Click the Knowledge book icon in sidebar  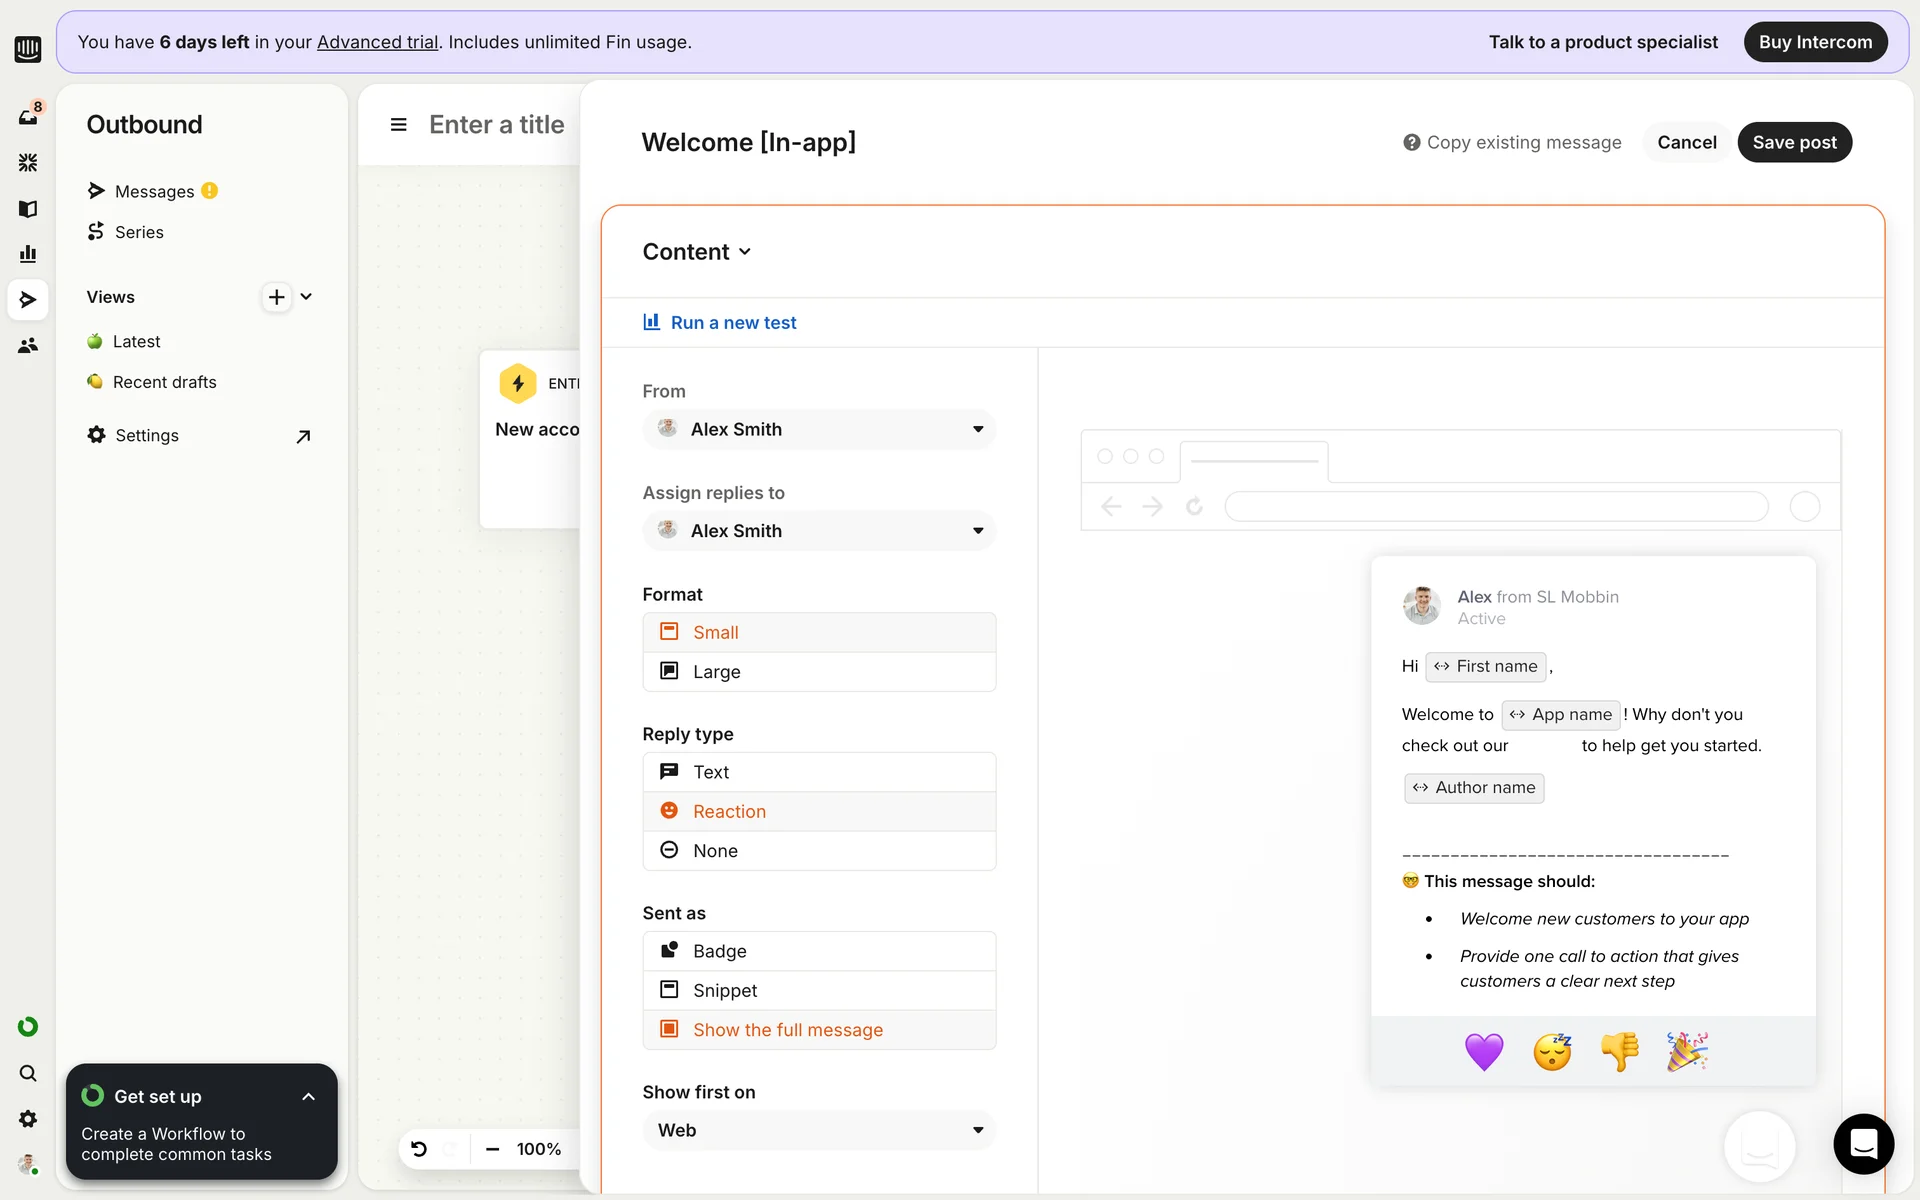(28, 209)
